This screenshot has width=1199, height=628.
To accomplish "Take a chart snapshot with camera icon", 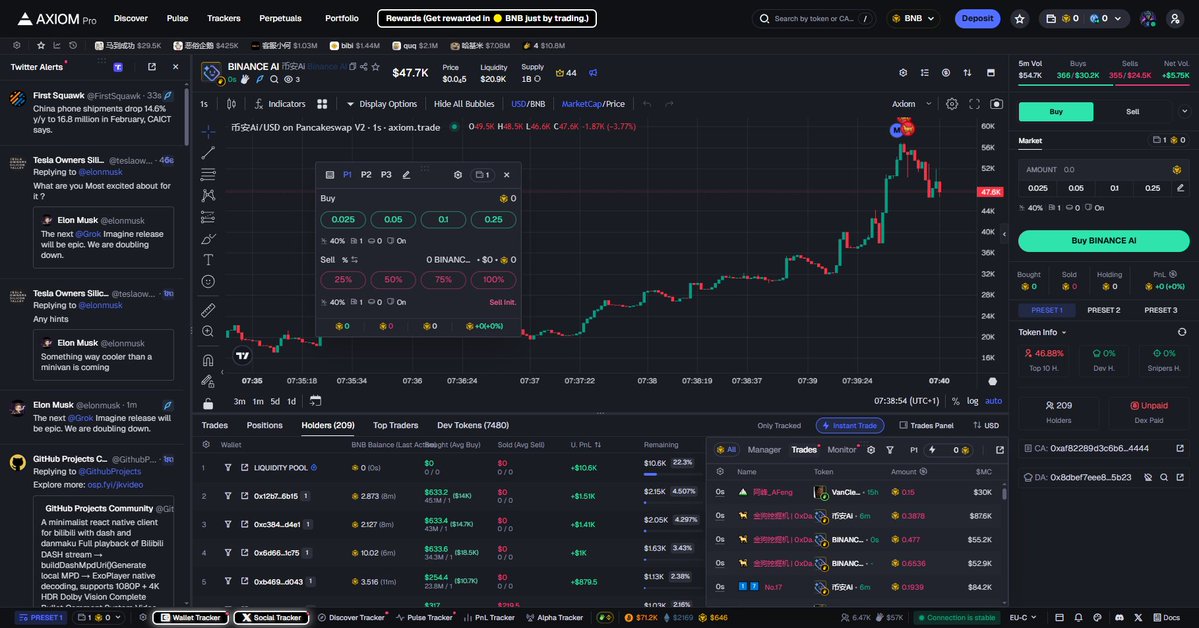I will pyautogui.click(x=996, y=104).
